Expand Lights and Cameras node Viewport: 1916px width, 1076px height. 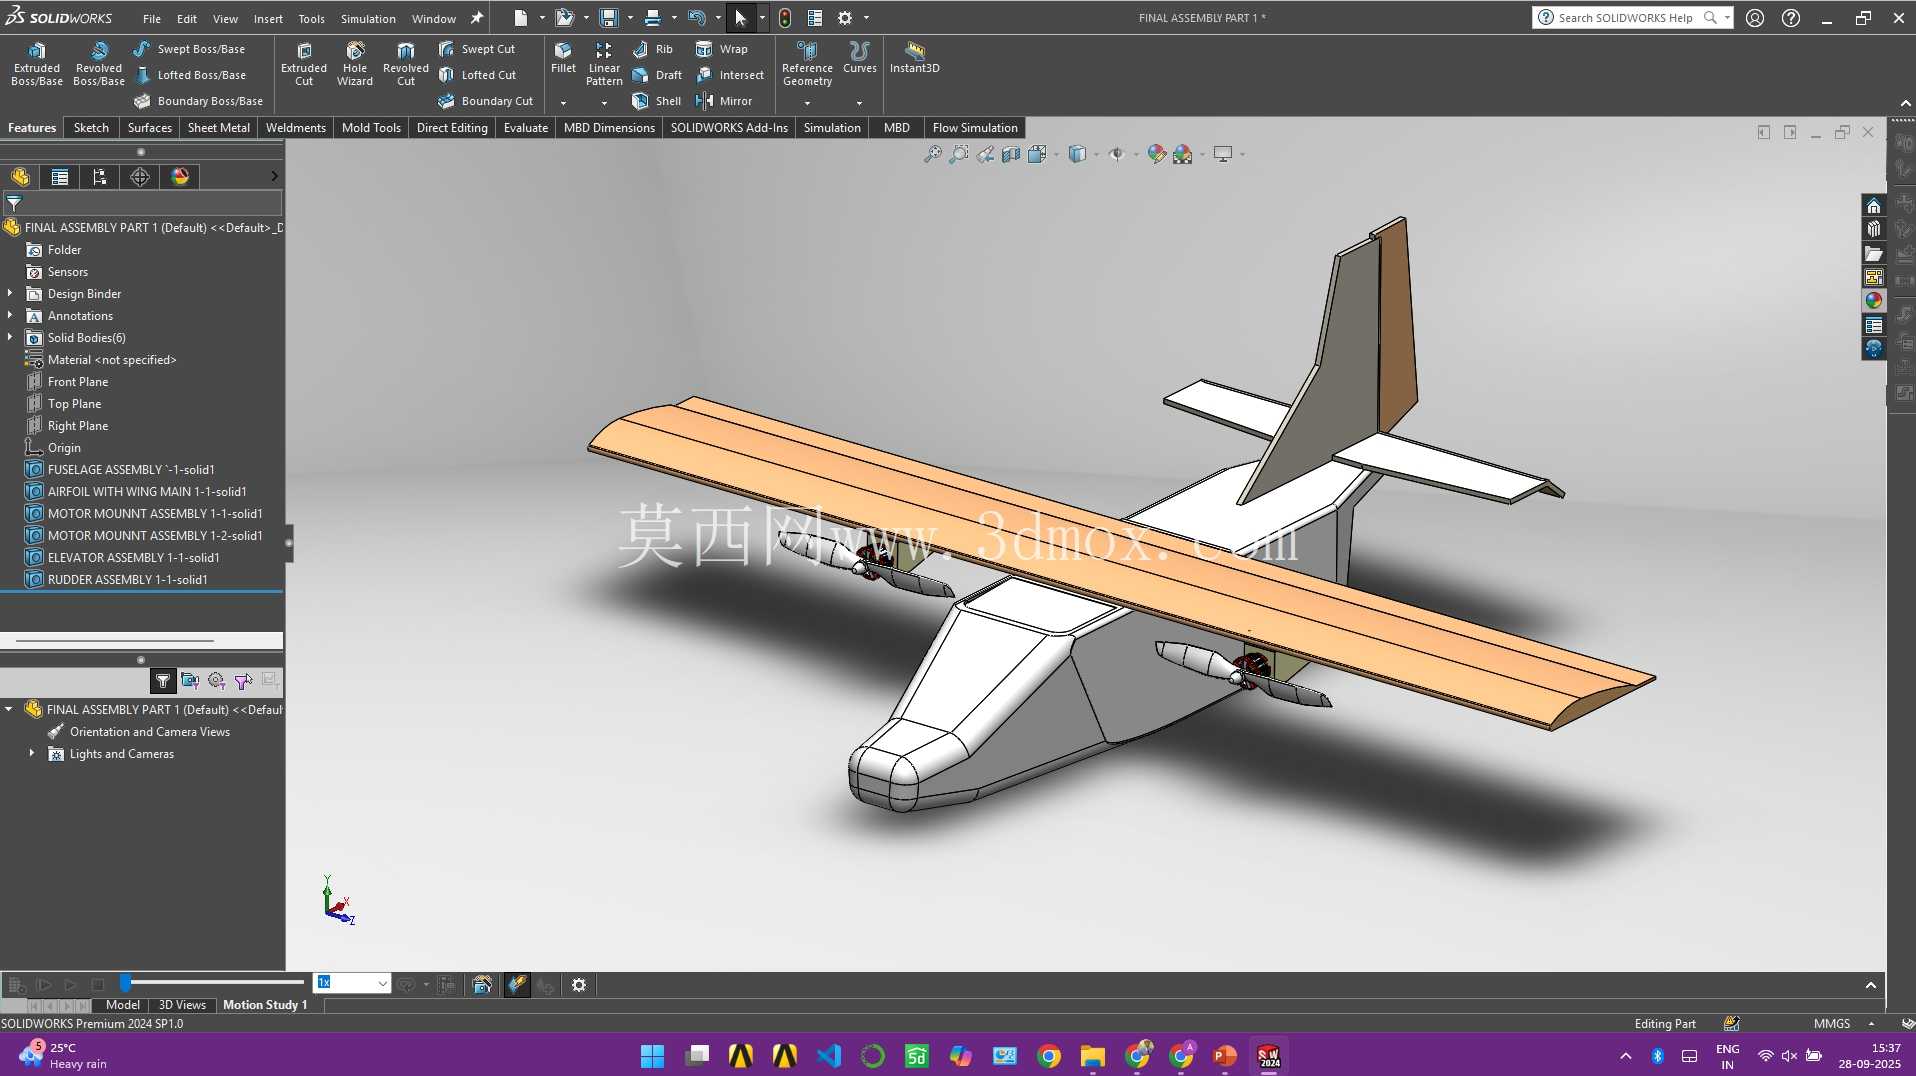pos(32,753)
